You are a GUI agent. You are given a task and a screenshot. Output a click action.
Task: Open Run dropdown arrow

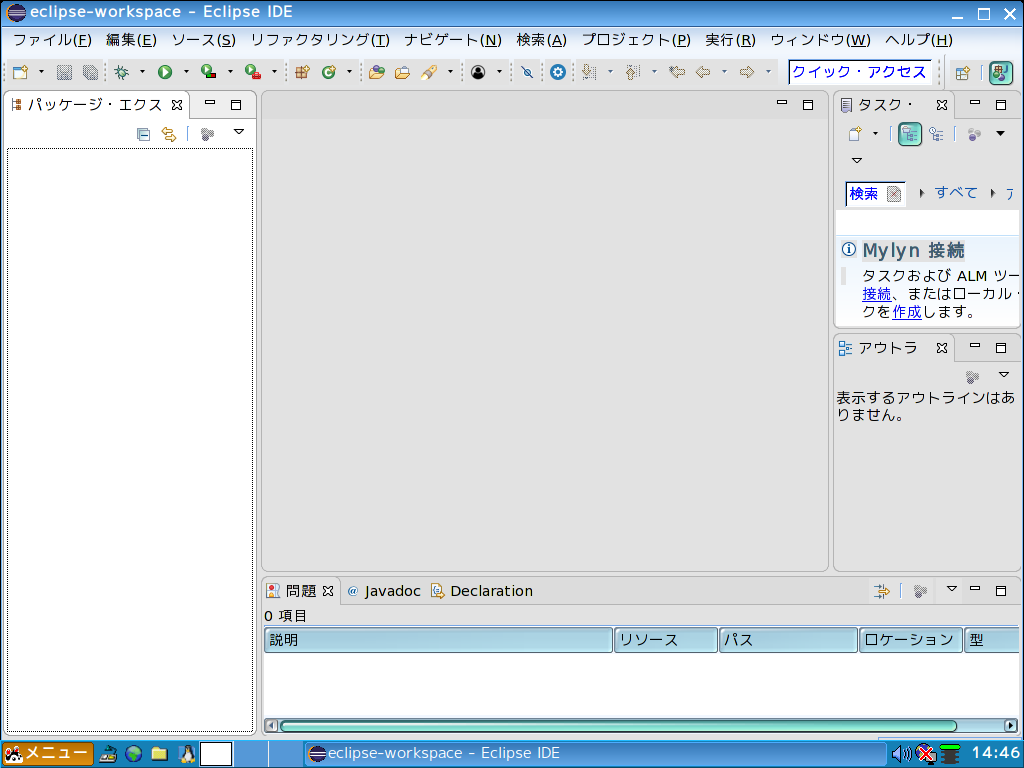185,72
